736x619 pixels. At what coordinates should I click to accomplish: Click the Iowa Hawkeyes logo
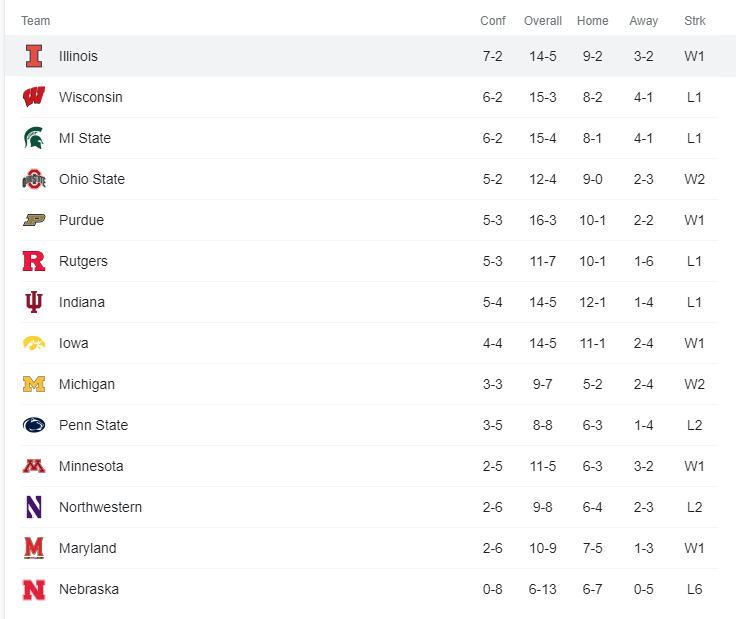point(34,343)
